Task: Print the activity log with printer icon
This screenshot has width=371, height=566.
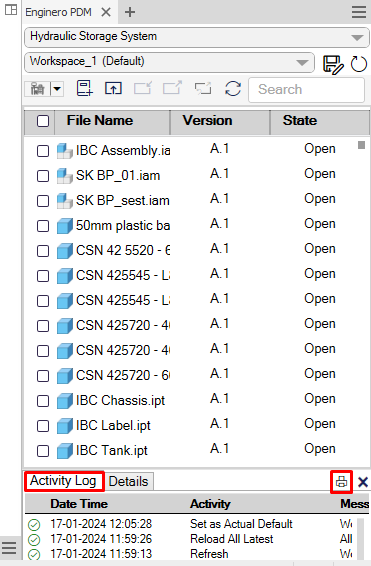Action: (341, 482)
